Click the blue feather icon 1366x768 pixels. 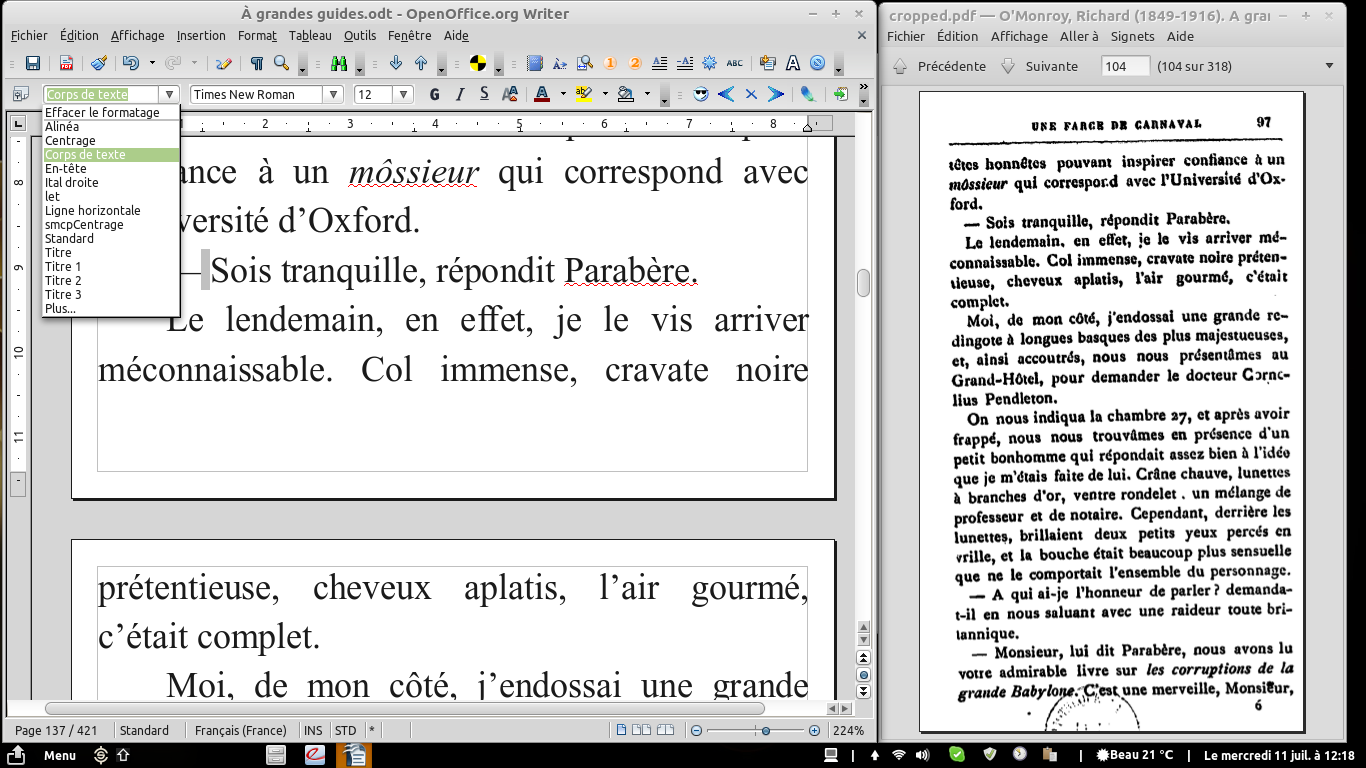808,94
